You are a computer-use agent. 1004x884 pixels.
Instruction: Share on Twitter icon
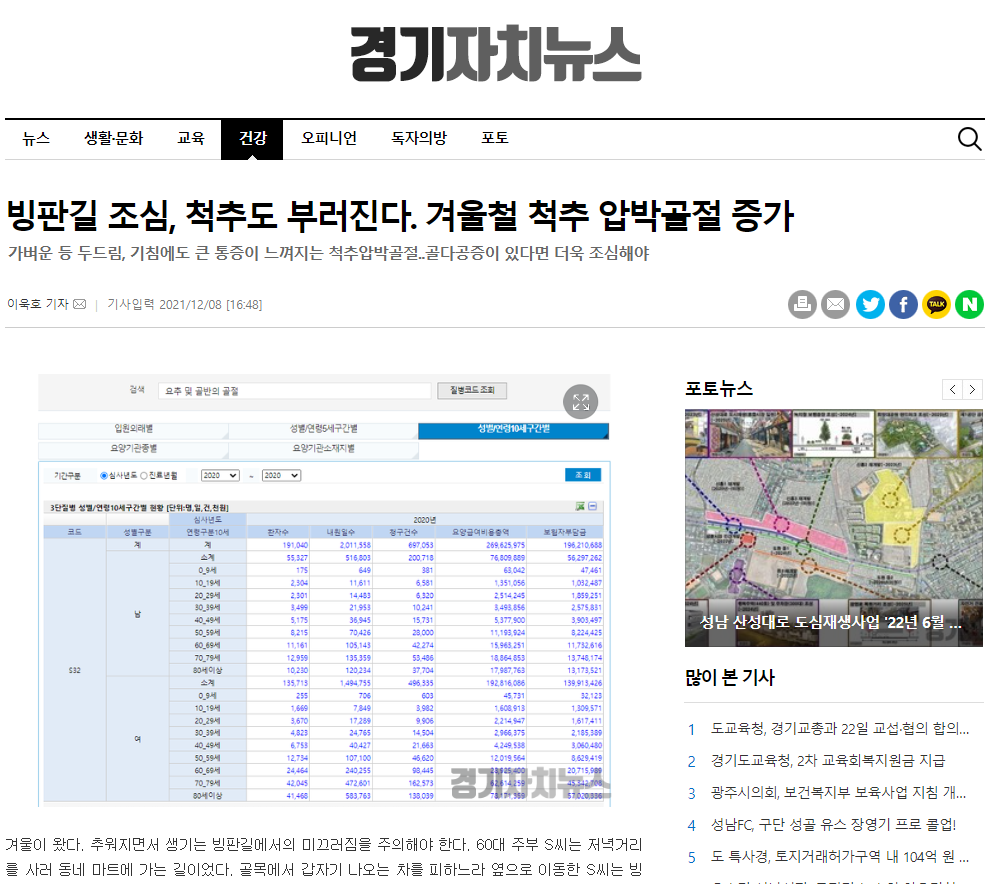click(x=870, y=304)
